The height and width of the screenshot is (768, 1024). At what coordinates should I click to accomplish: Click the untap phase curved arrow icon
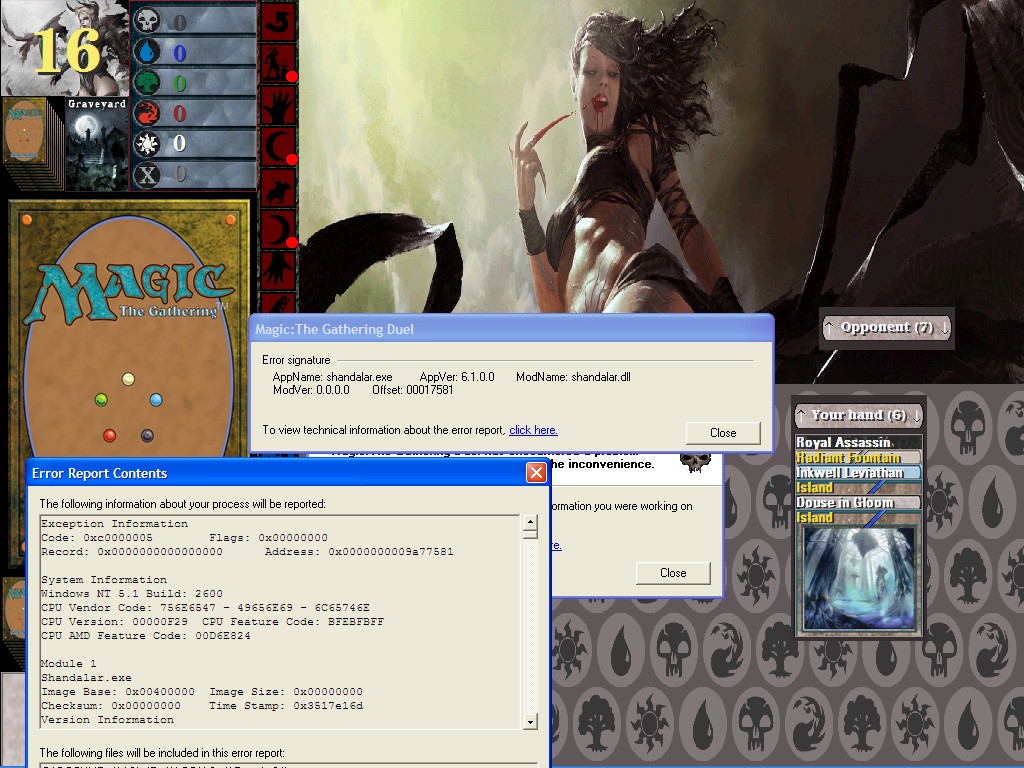277,20
